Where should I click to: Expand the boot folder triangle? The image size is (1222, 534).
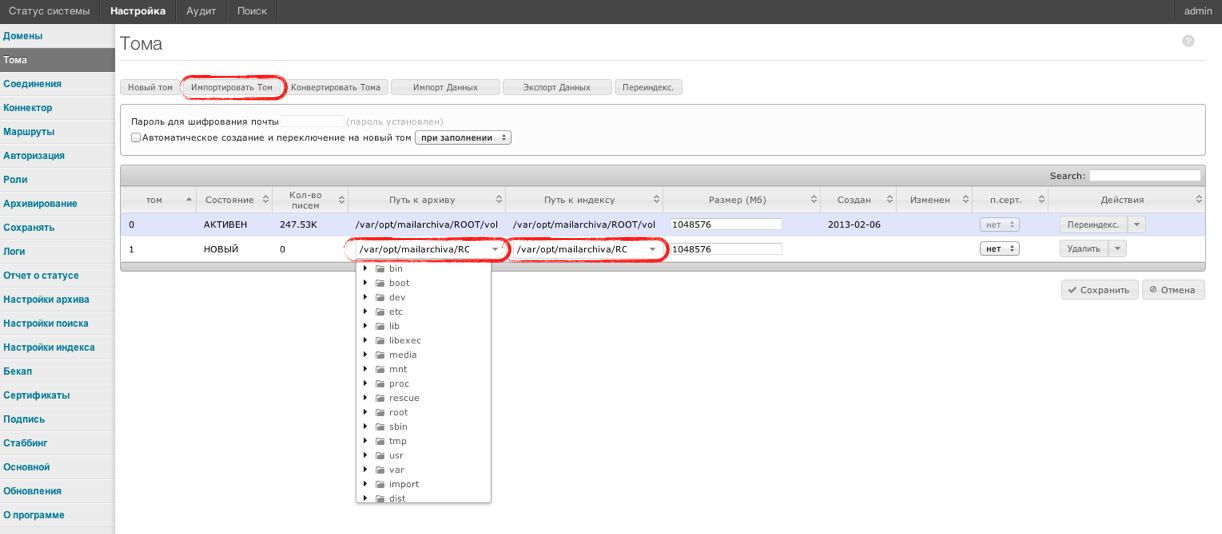(366, 283)
